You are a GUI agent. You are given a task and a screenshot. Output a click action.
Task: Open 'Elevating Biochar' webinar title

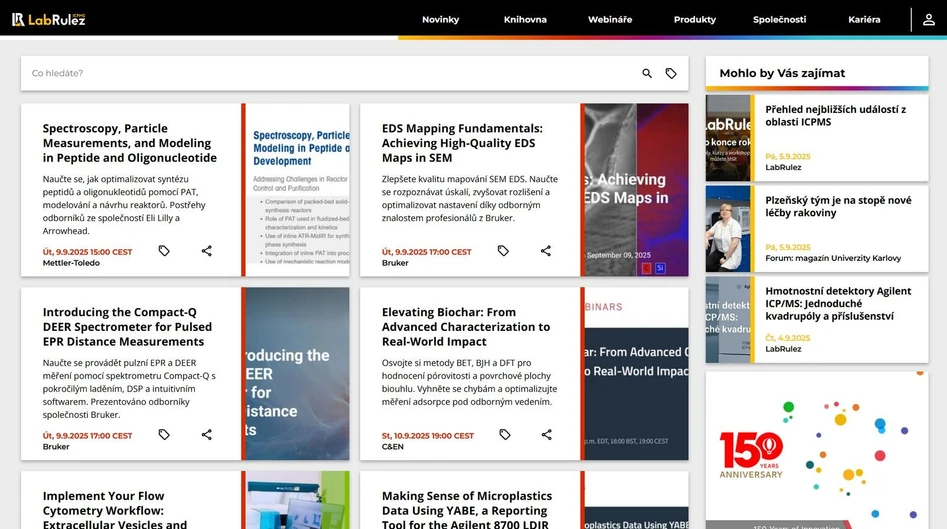point(466,327)
